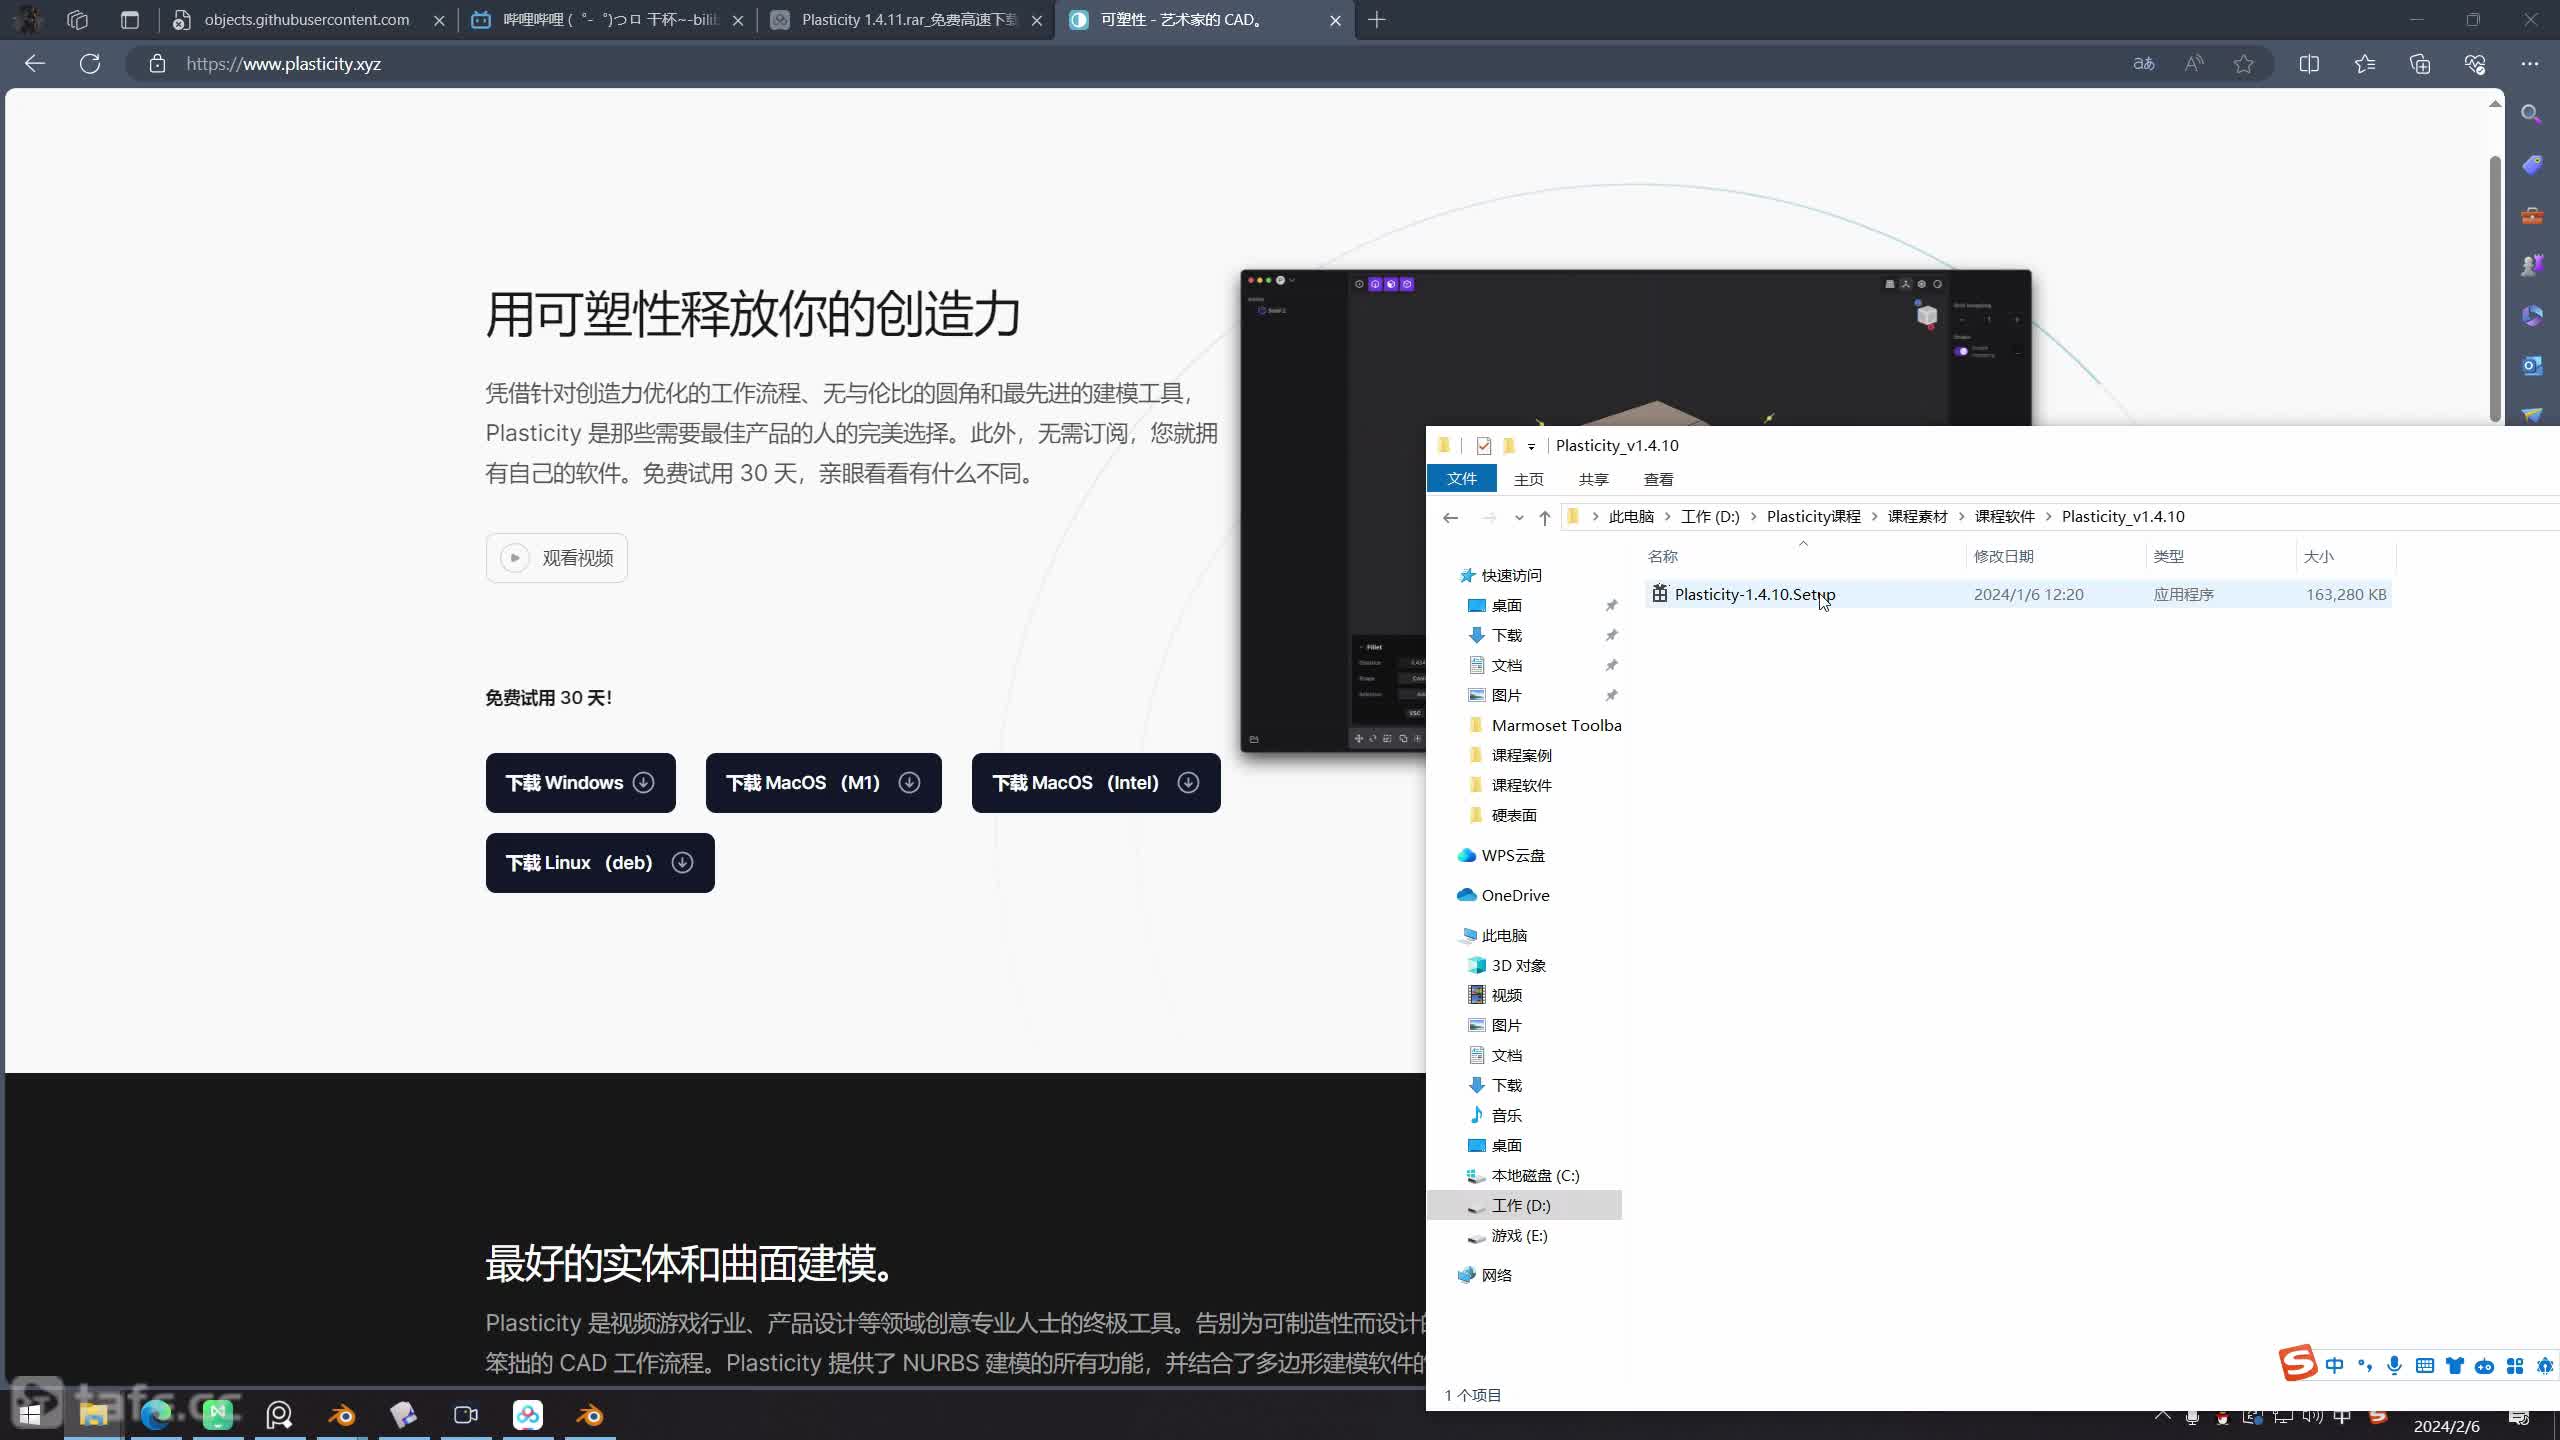
Task: Select 游戏 (E:) drive in navigation pane
Action: pyautogui.click(x=1519, y=1236)
